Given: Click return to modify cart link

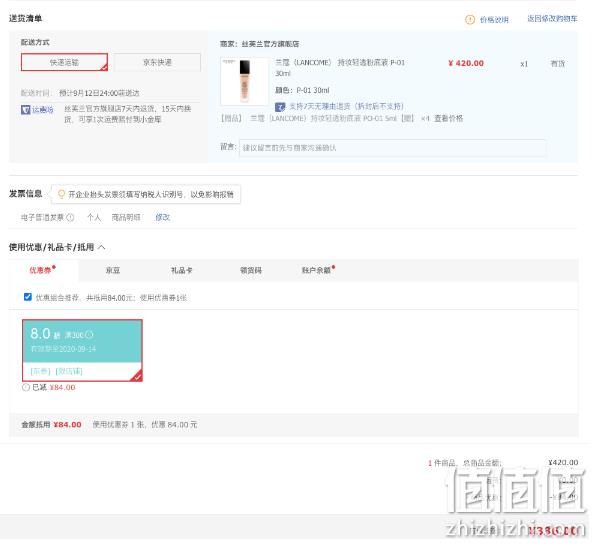Looking at the screenshot, I should click(552, 19).
